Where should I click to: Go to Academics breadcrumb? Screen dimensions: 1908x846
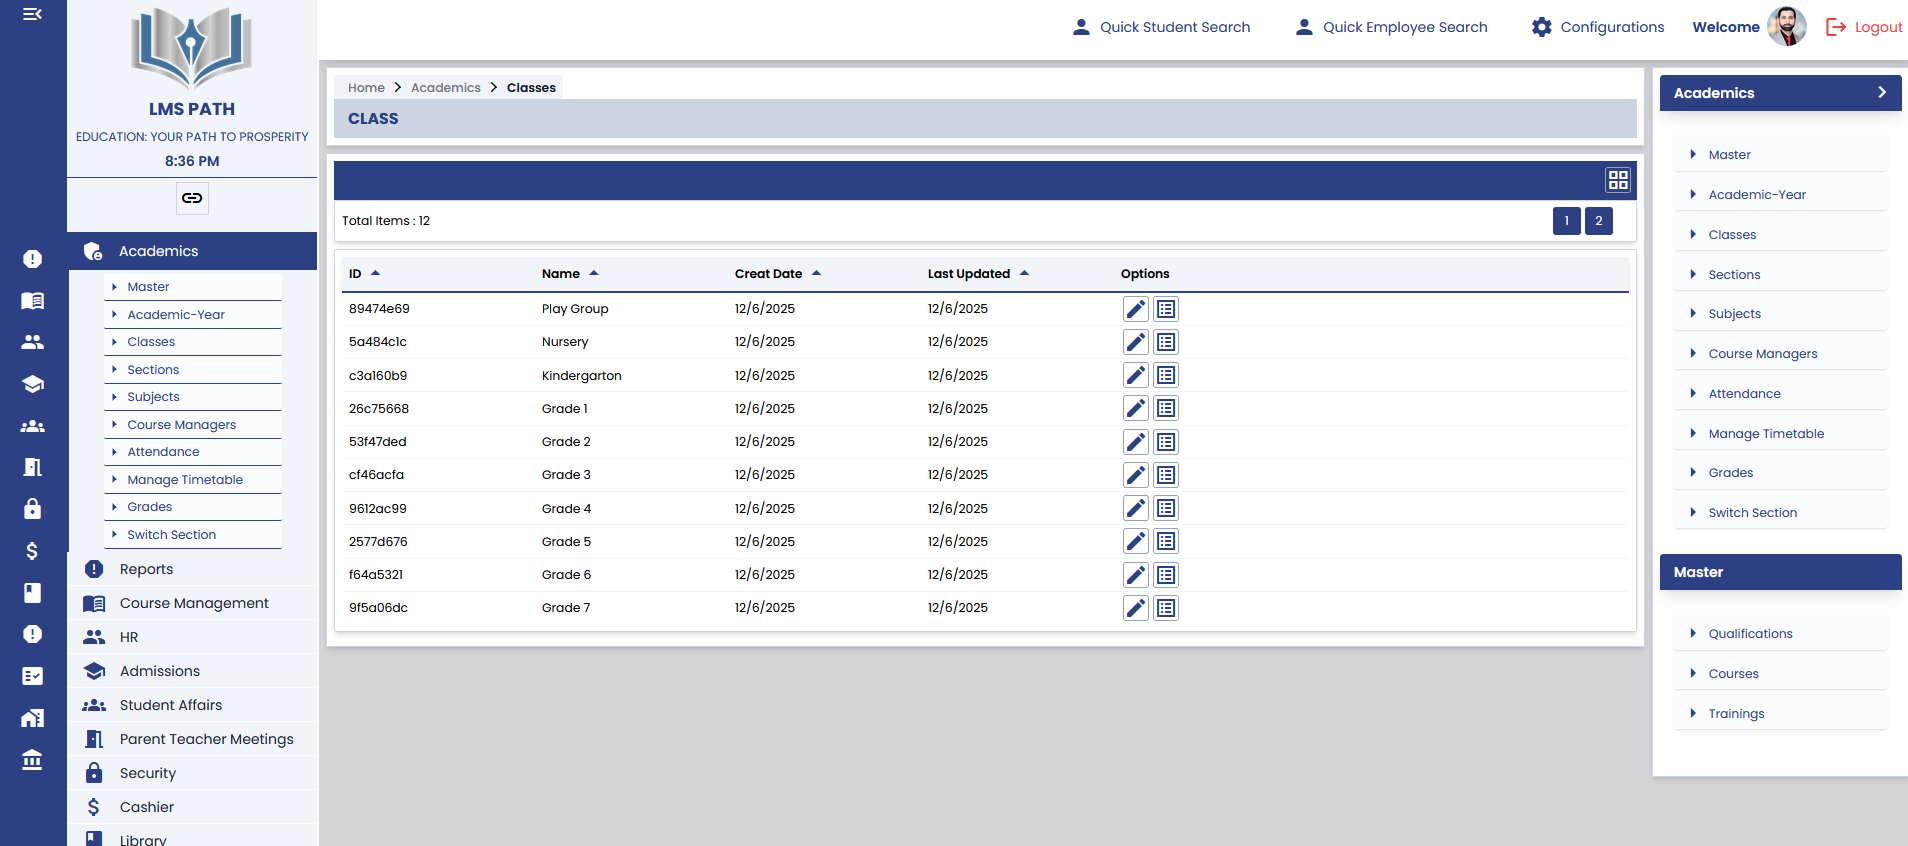point(446,88)
